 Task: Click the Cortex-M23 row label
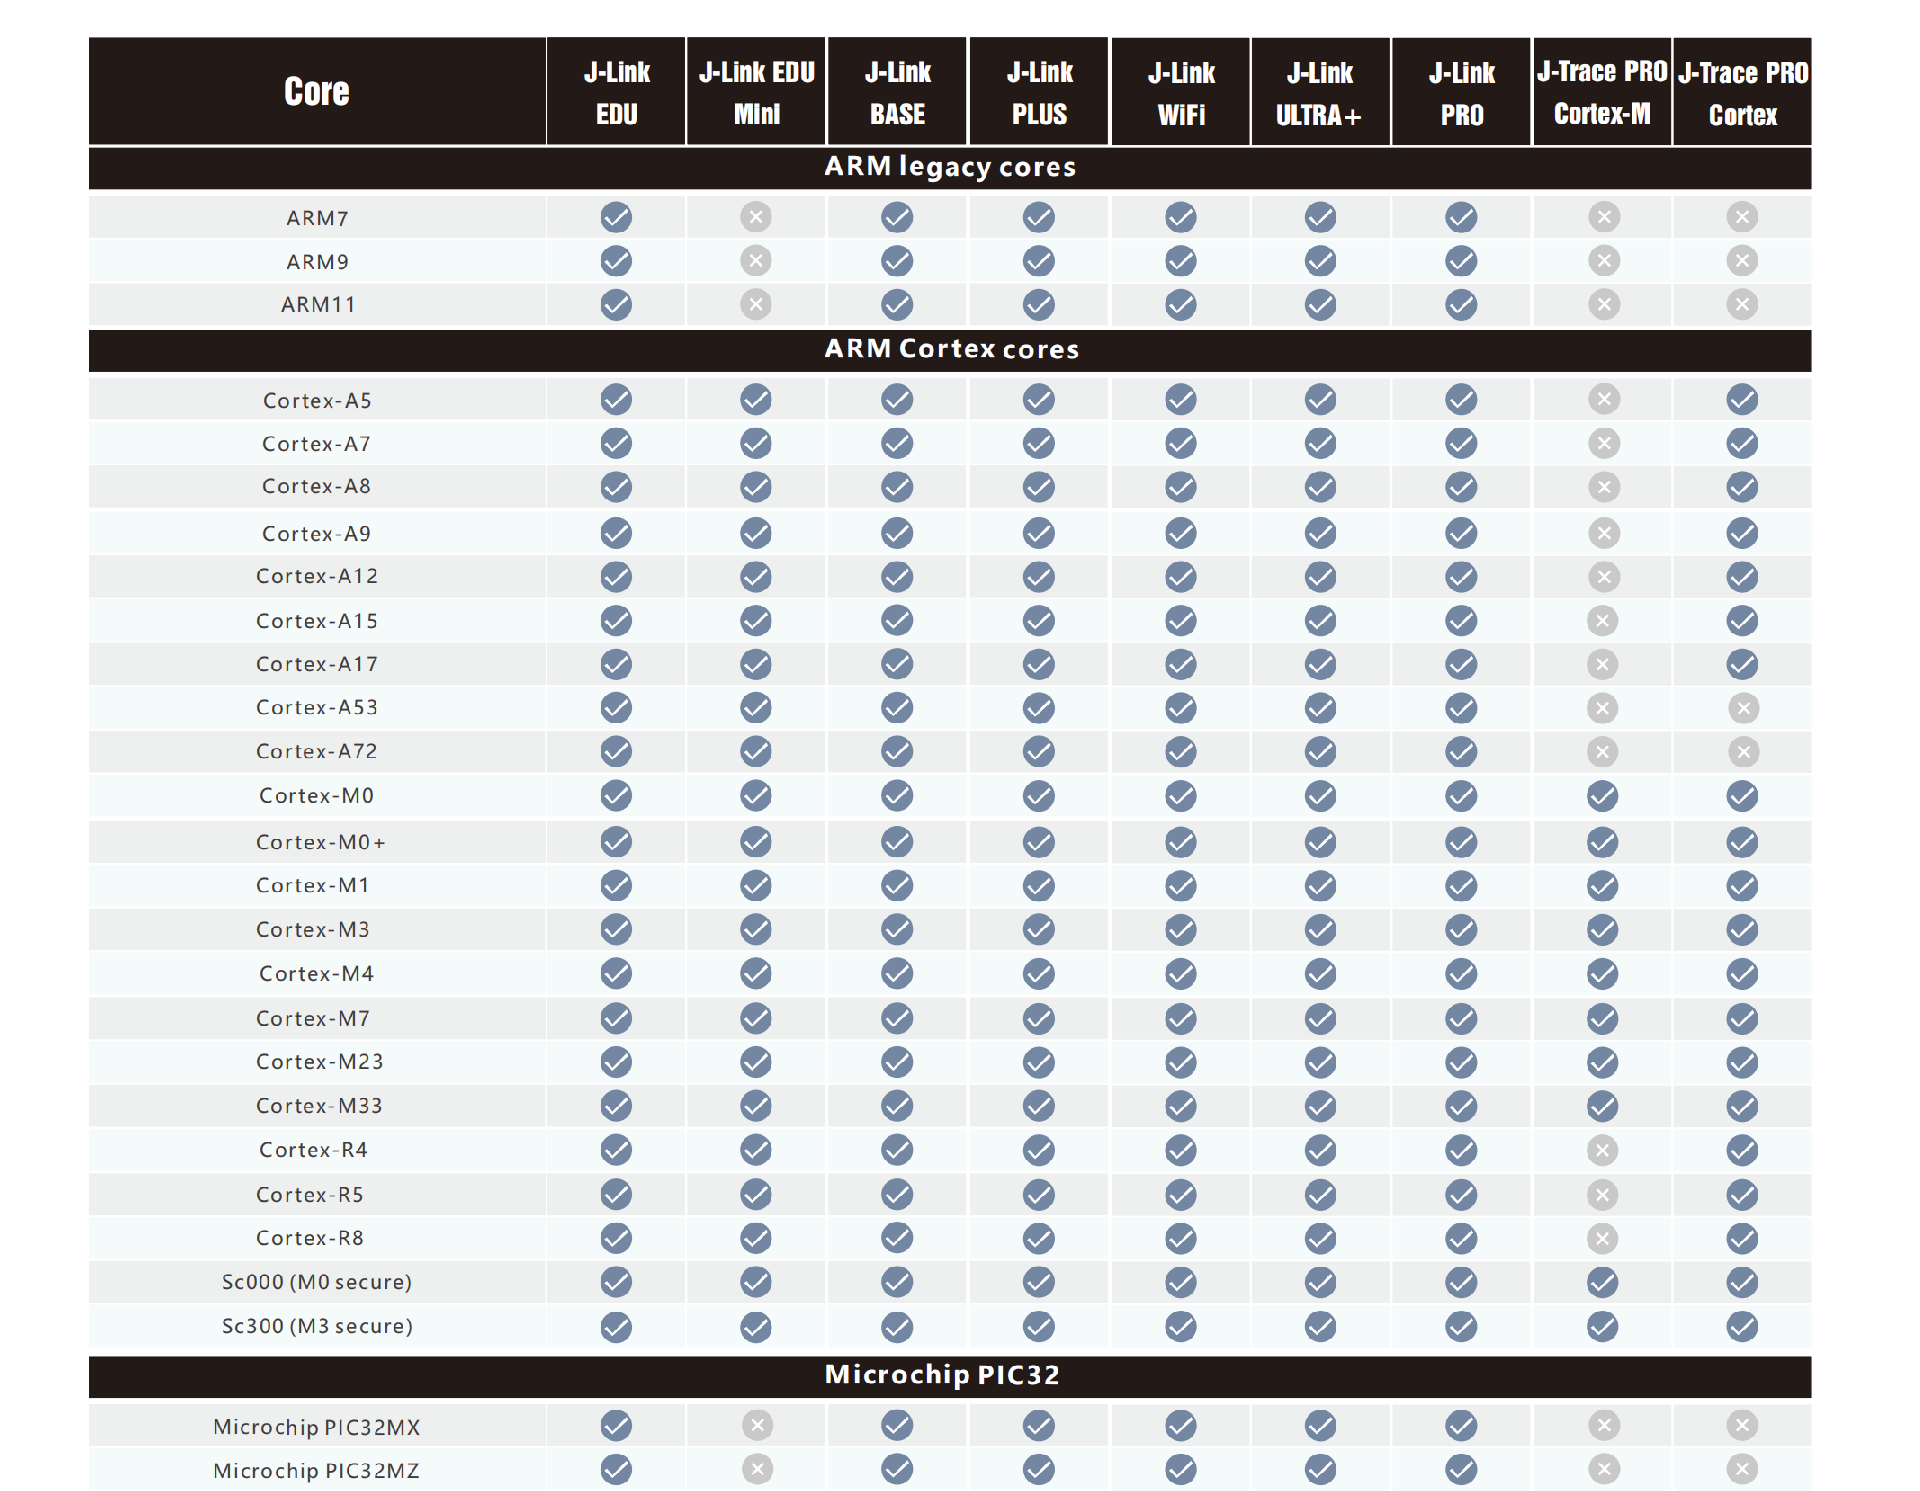click(320, 1062)
